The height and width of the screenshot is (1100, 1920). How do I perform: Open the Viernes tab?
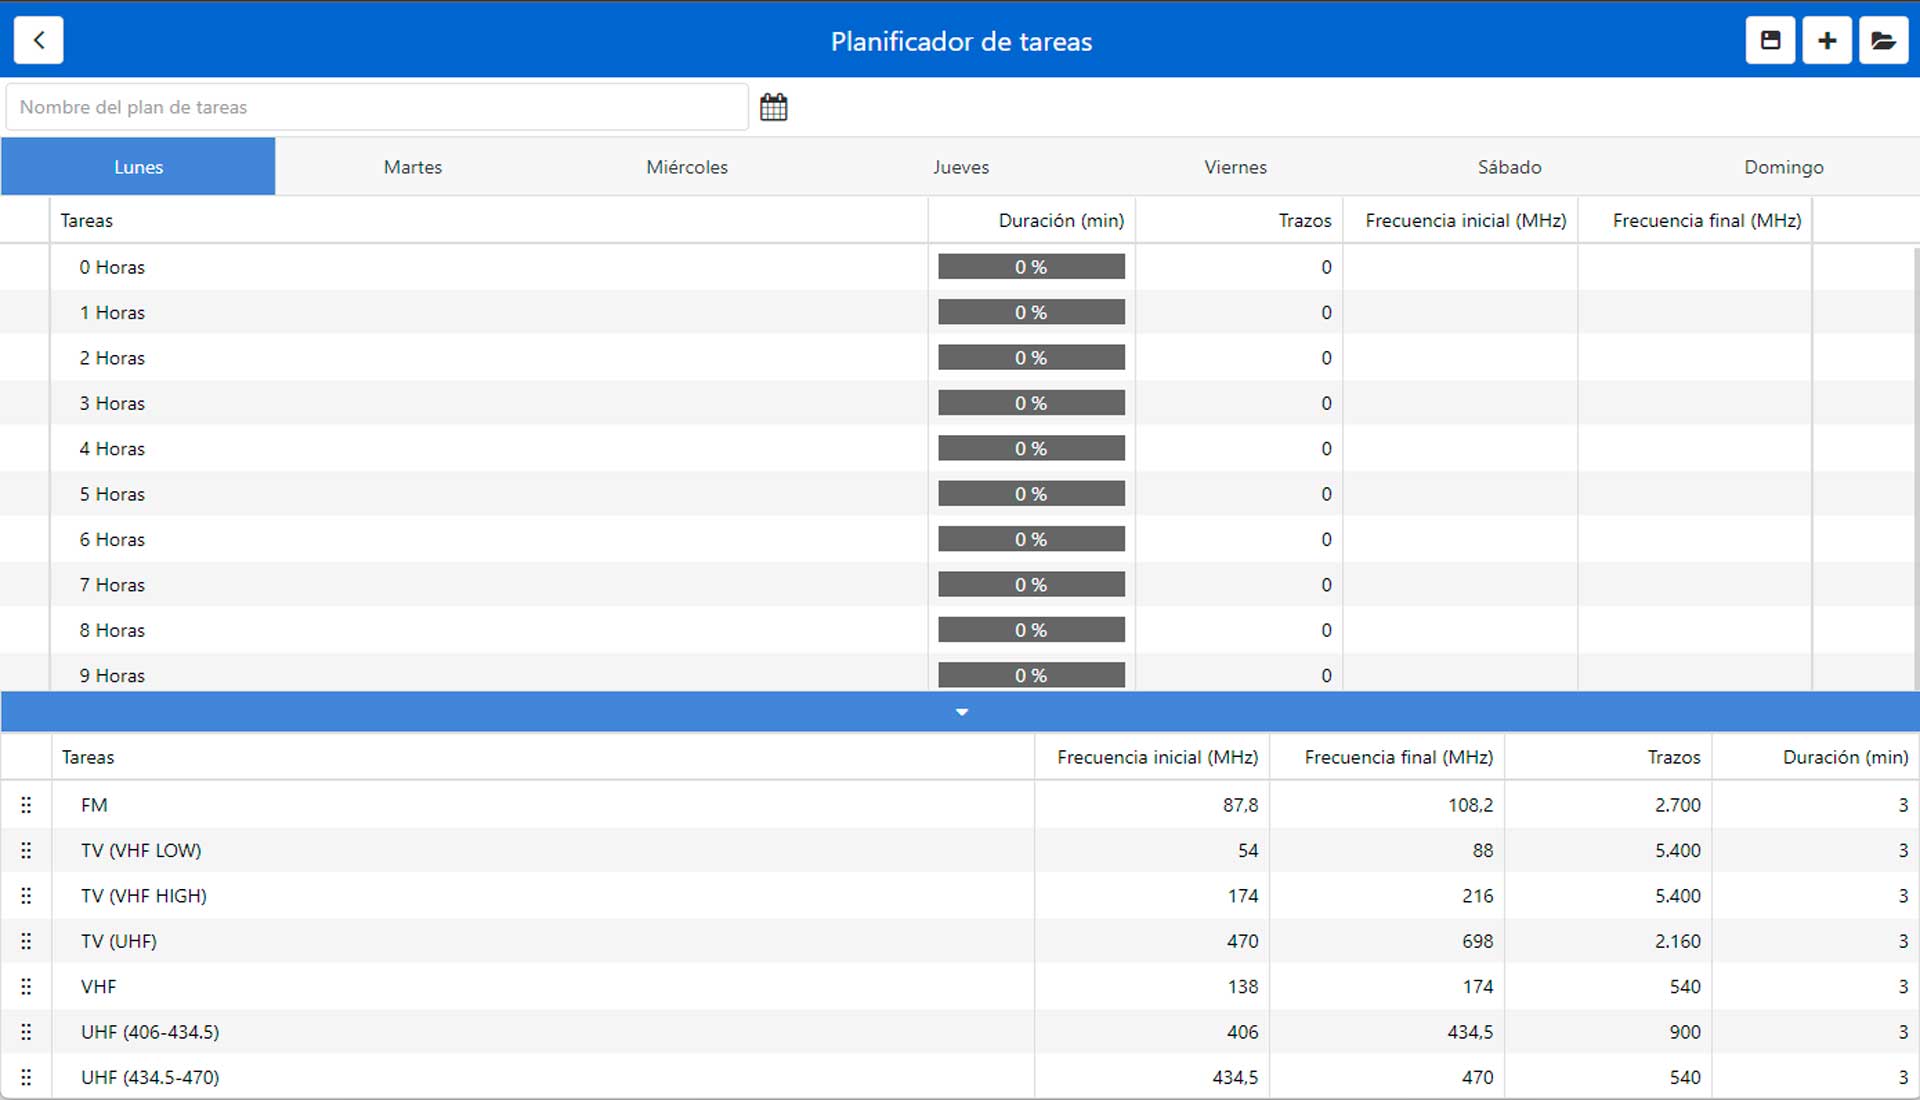[1236, 167]
